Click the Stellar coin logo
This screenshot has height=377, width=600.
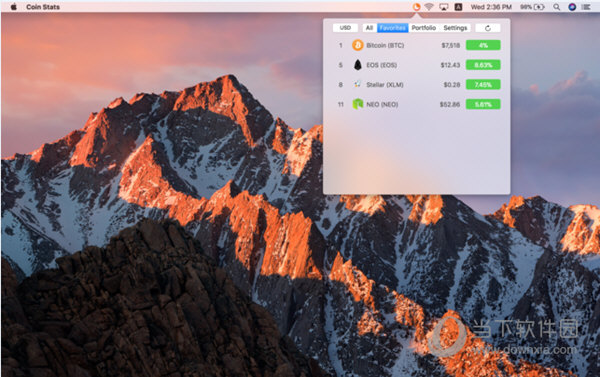pos(357,84)
